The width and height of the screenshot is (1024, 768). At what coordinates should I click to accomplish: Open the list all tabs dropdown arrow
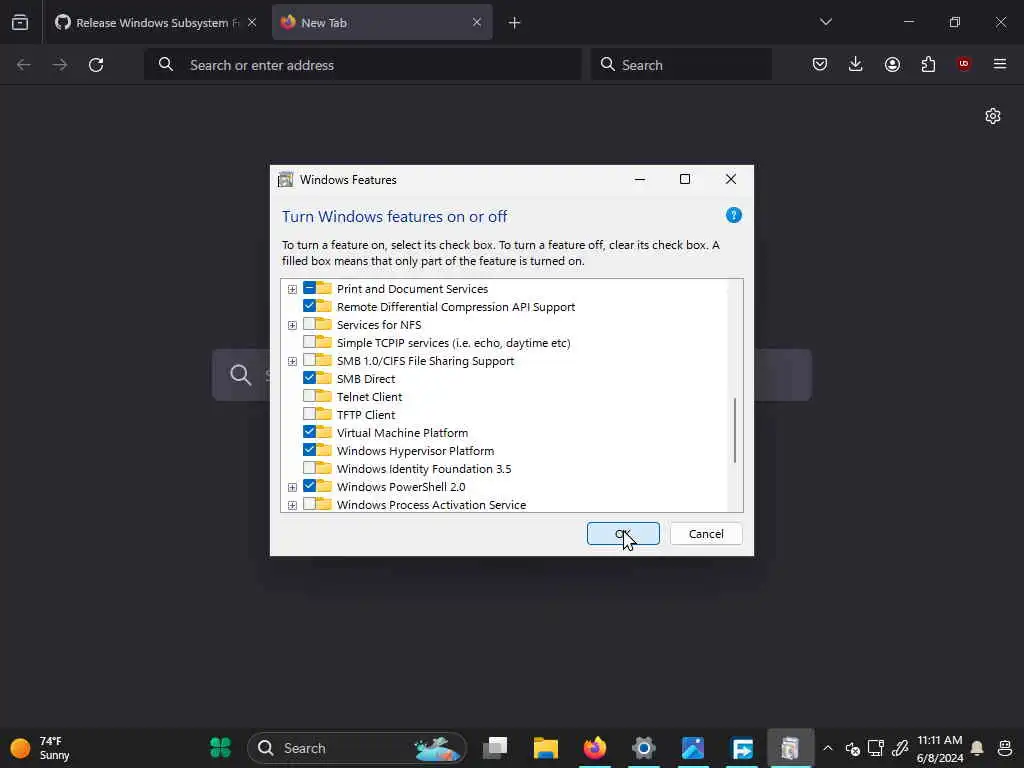pyautogui.click(x=826, y=22)
